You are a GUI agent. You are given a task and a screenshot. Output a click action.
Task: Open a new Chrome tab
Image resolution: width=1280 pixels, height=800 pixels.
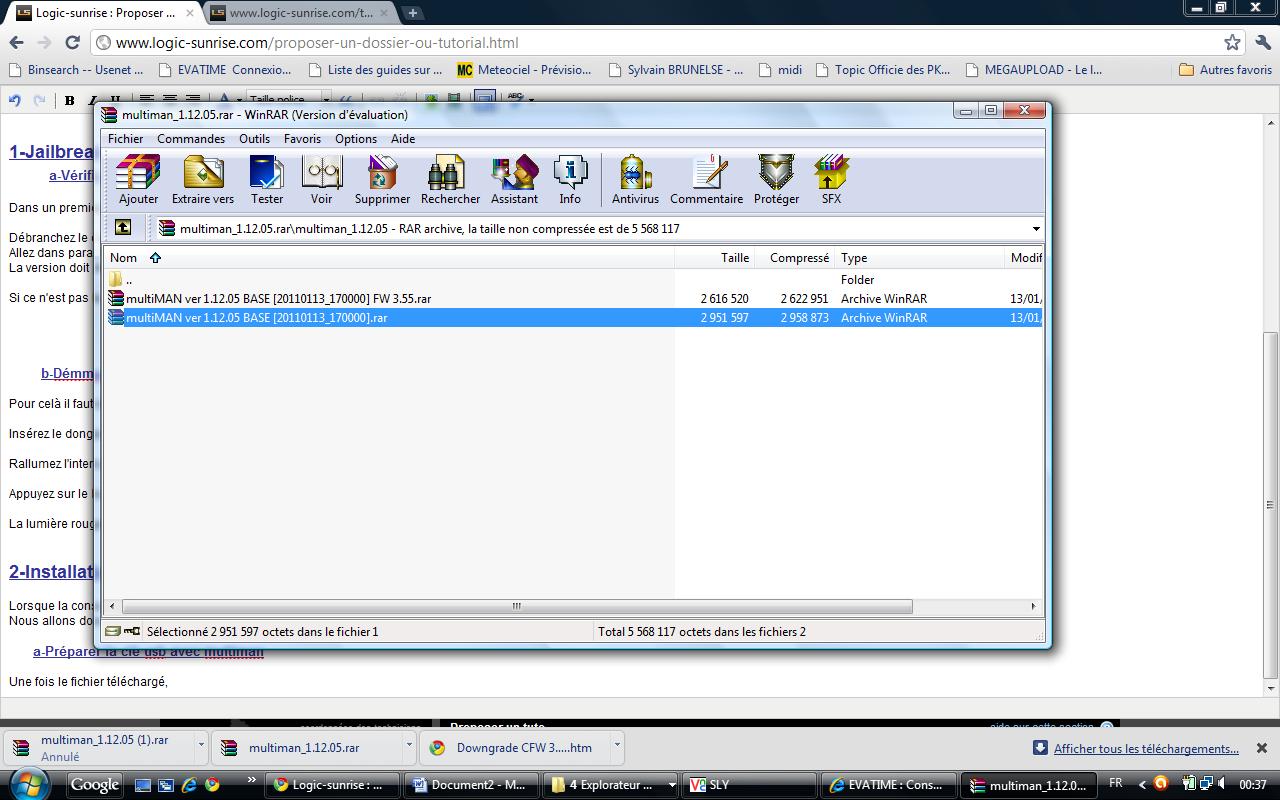click(x=412, y=13)
